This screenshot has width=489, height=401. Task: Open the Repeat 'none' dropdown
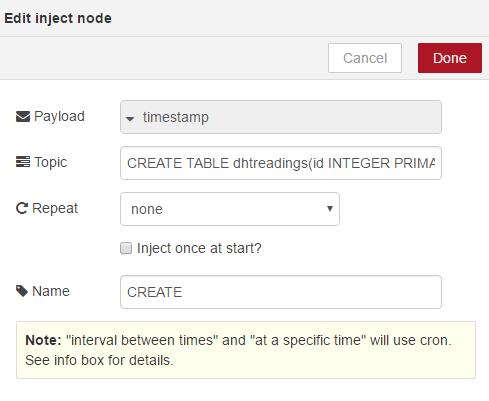point(230,209)
